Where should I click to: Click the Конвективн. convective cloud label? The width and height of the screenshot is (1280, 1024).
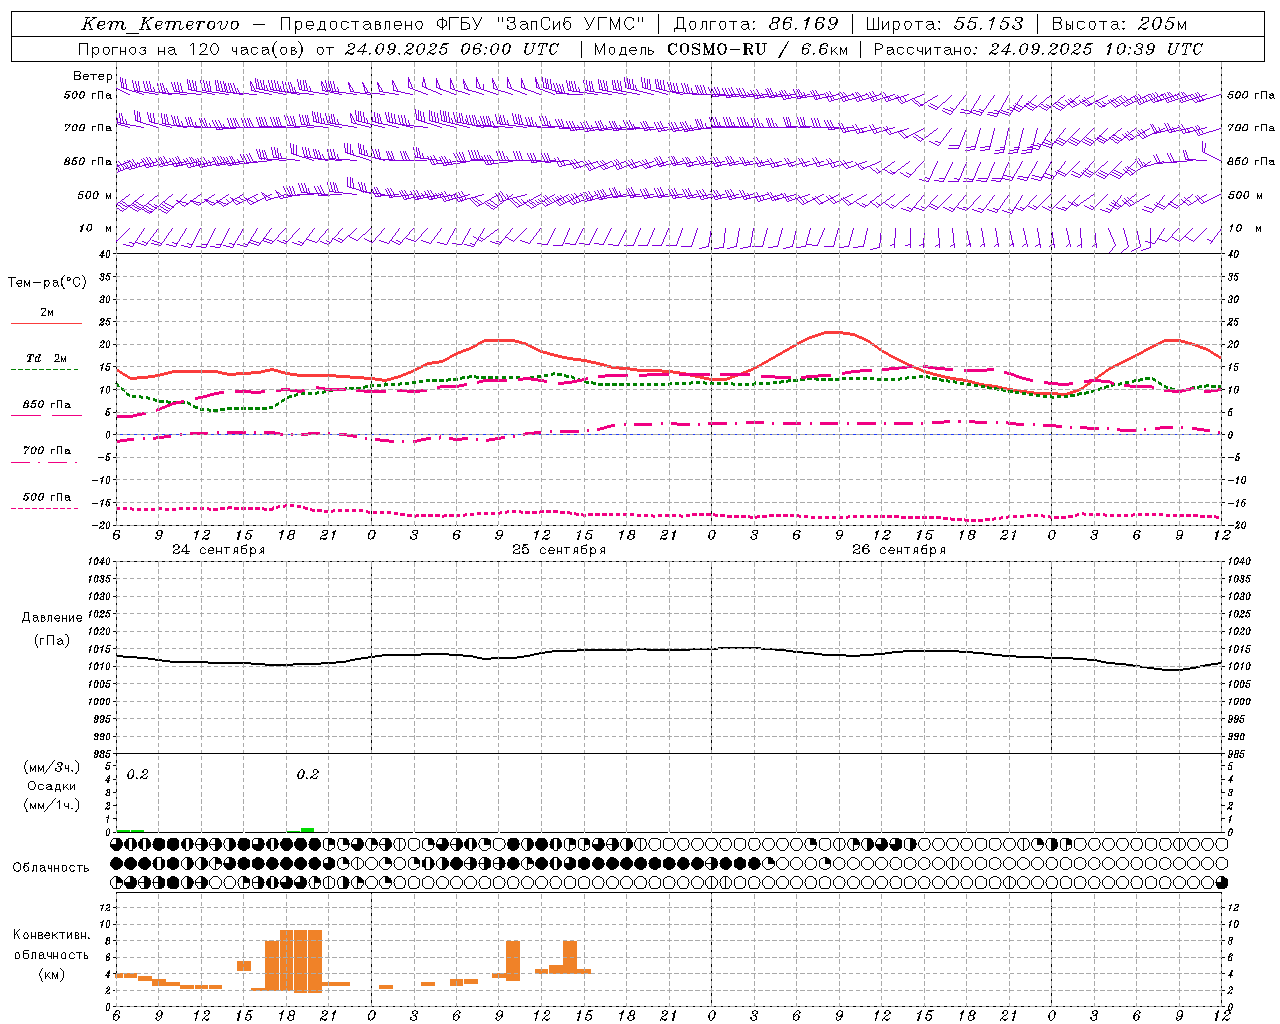[51, 935]
